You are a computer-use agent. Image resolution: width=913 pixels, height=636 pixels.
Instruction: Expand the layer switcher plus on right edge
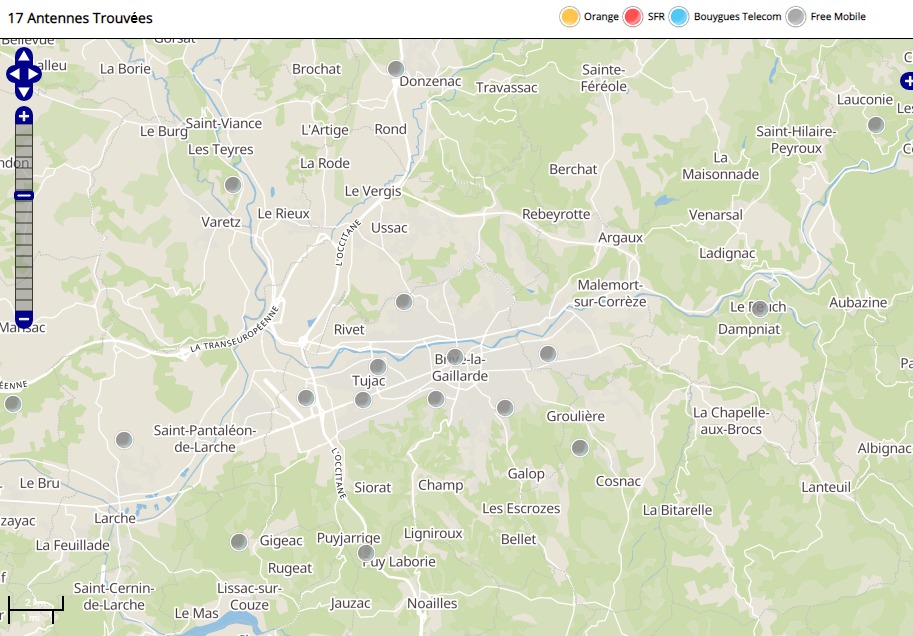pyautogui.click(x=906, y=81)
